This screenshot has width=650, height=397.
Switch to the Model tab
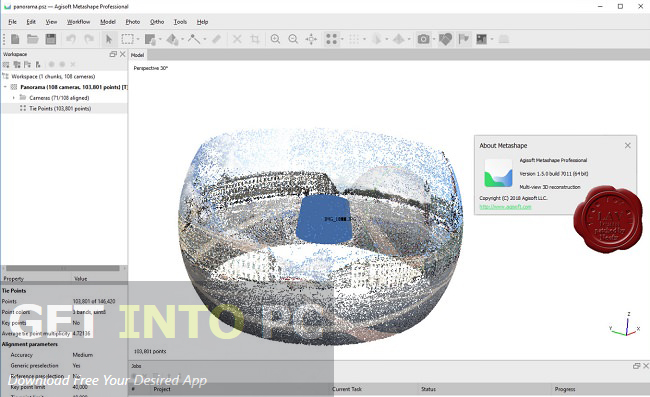(x=138, y=55)
